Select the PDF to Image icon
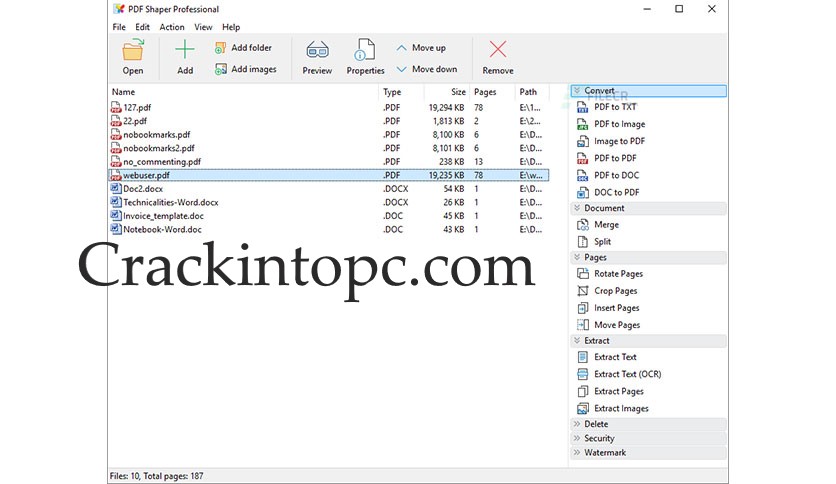Viewport: 836px width, 484px height. (582, 124)
